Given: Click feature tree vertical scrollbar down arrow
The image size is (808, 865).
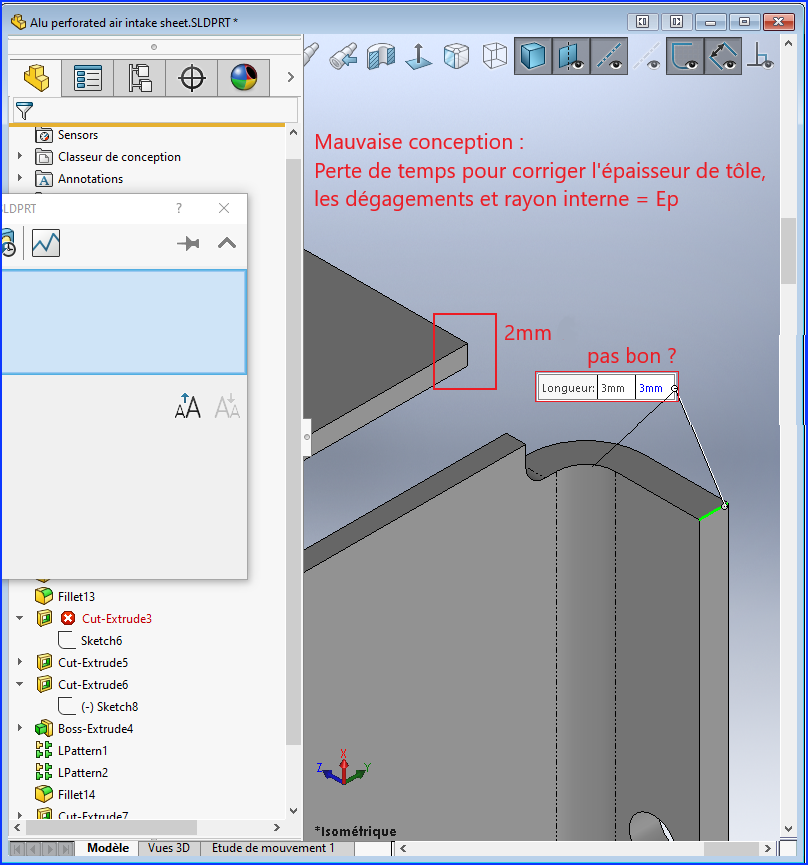Looking at the screenshot, I should [293, 811].
